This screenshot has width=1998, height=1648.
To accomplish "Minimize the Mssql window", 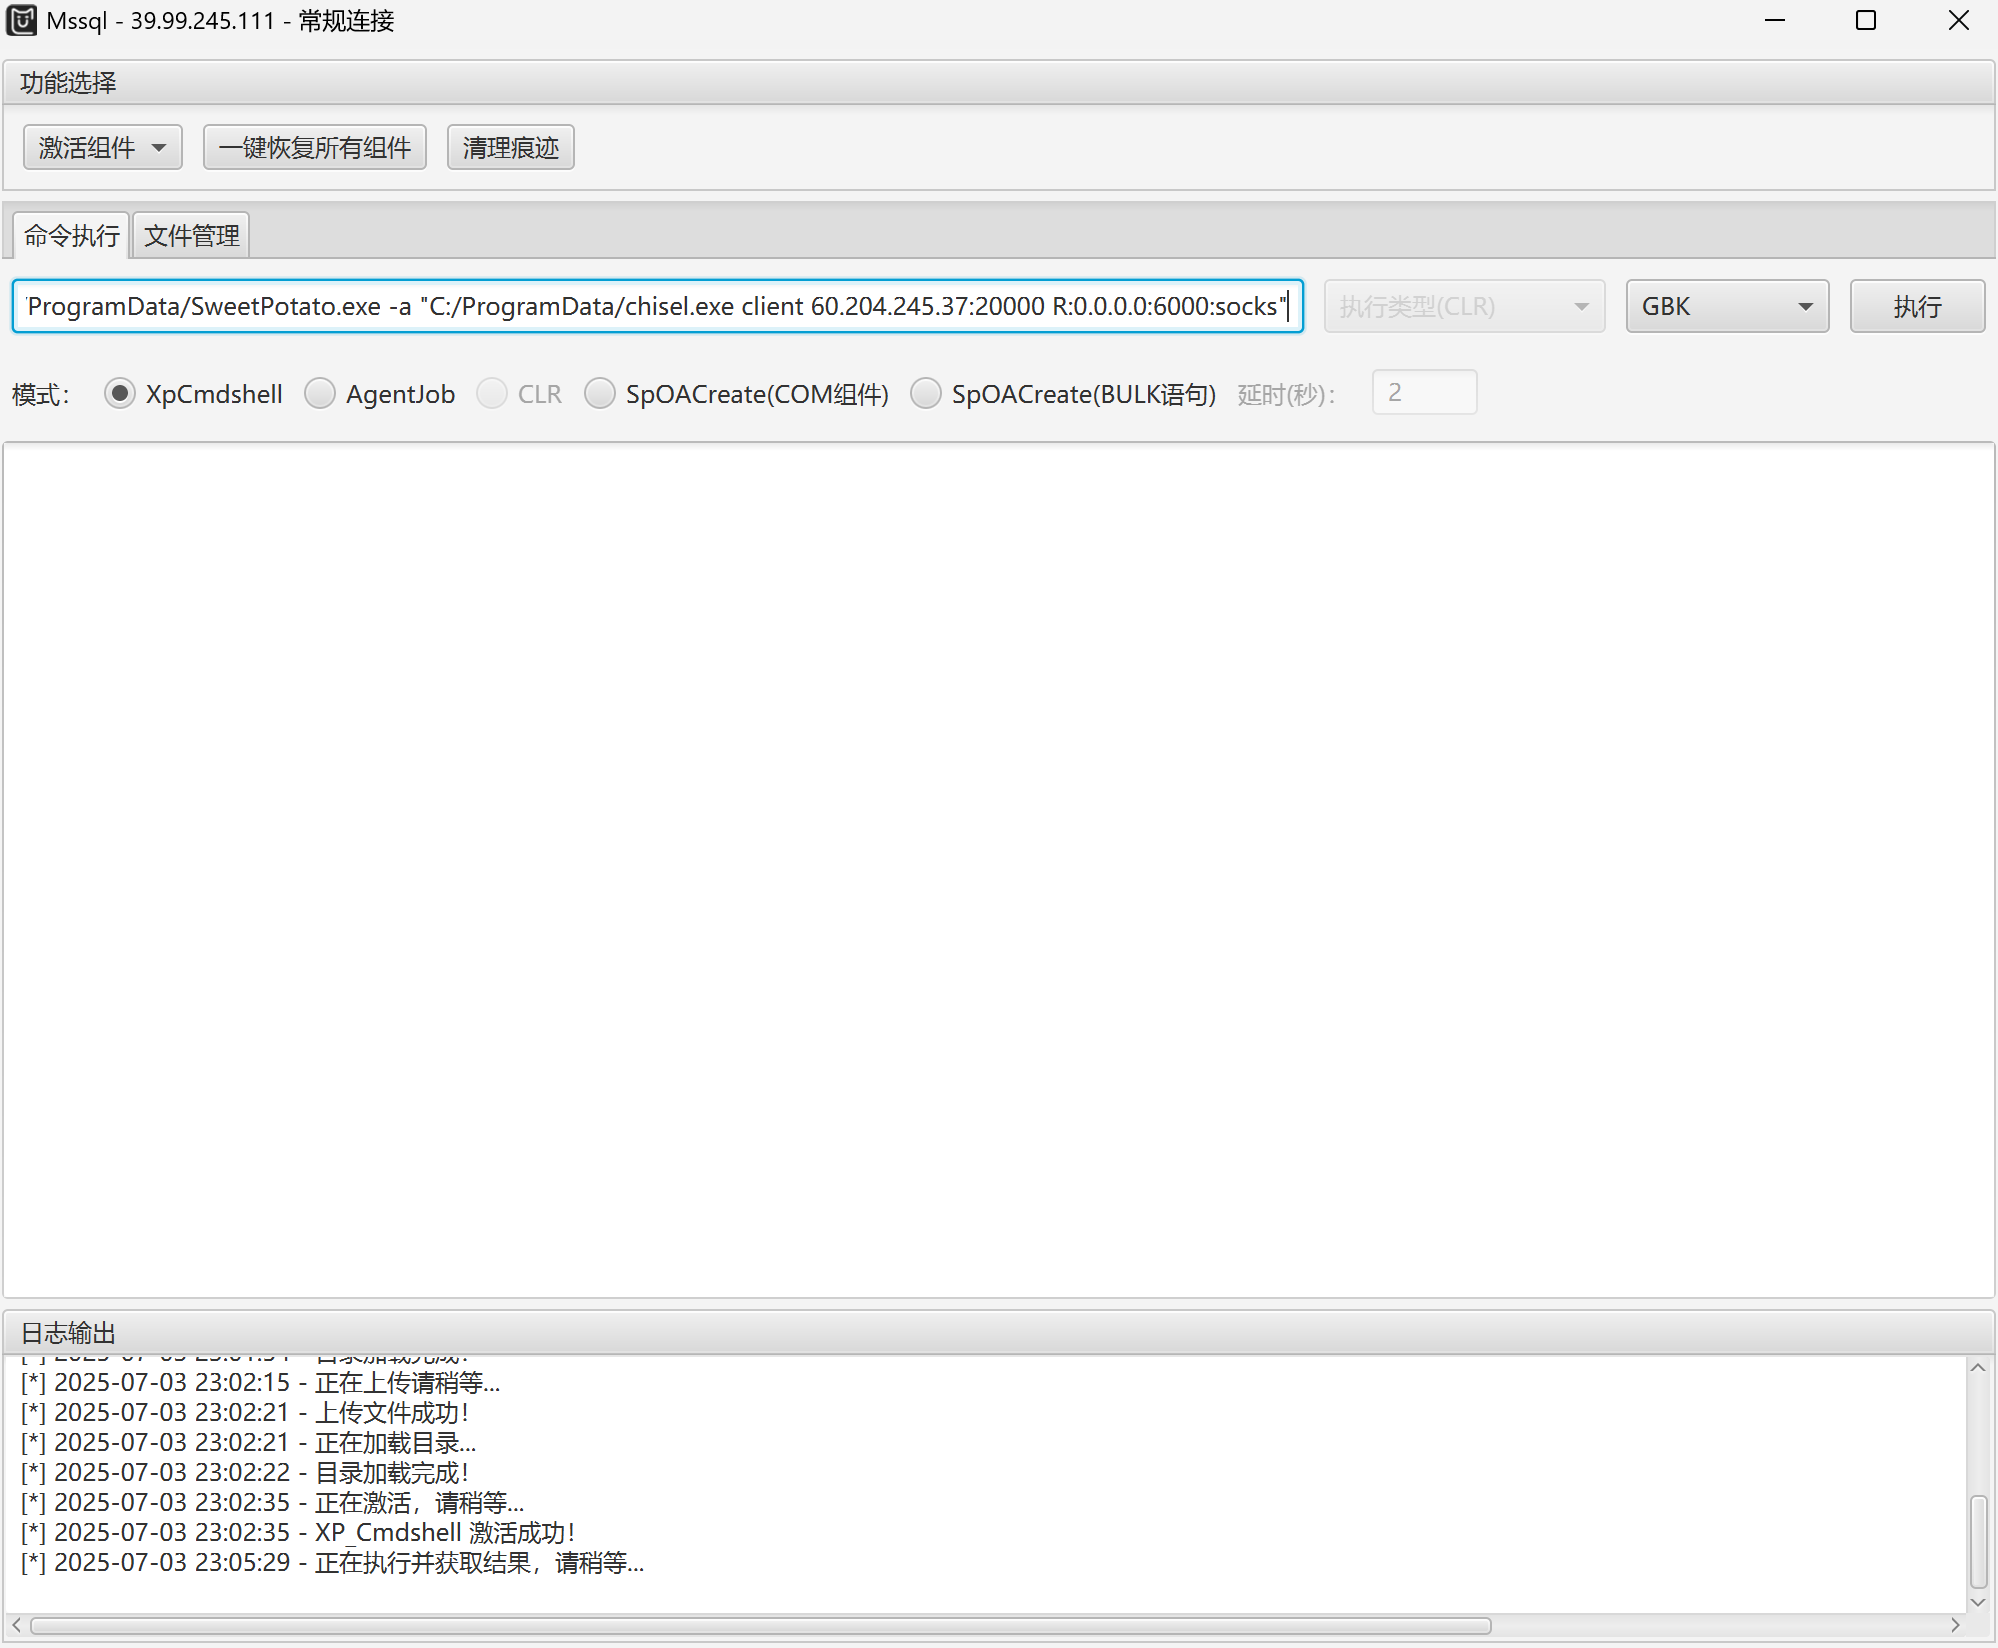I will pos(1775,21).
